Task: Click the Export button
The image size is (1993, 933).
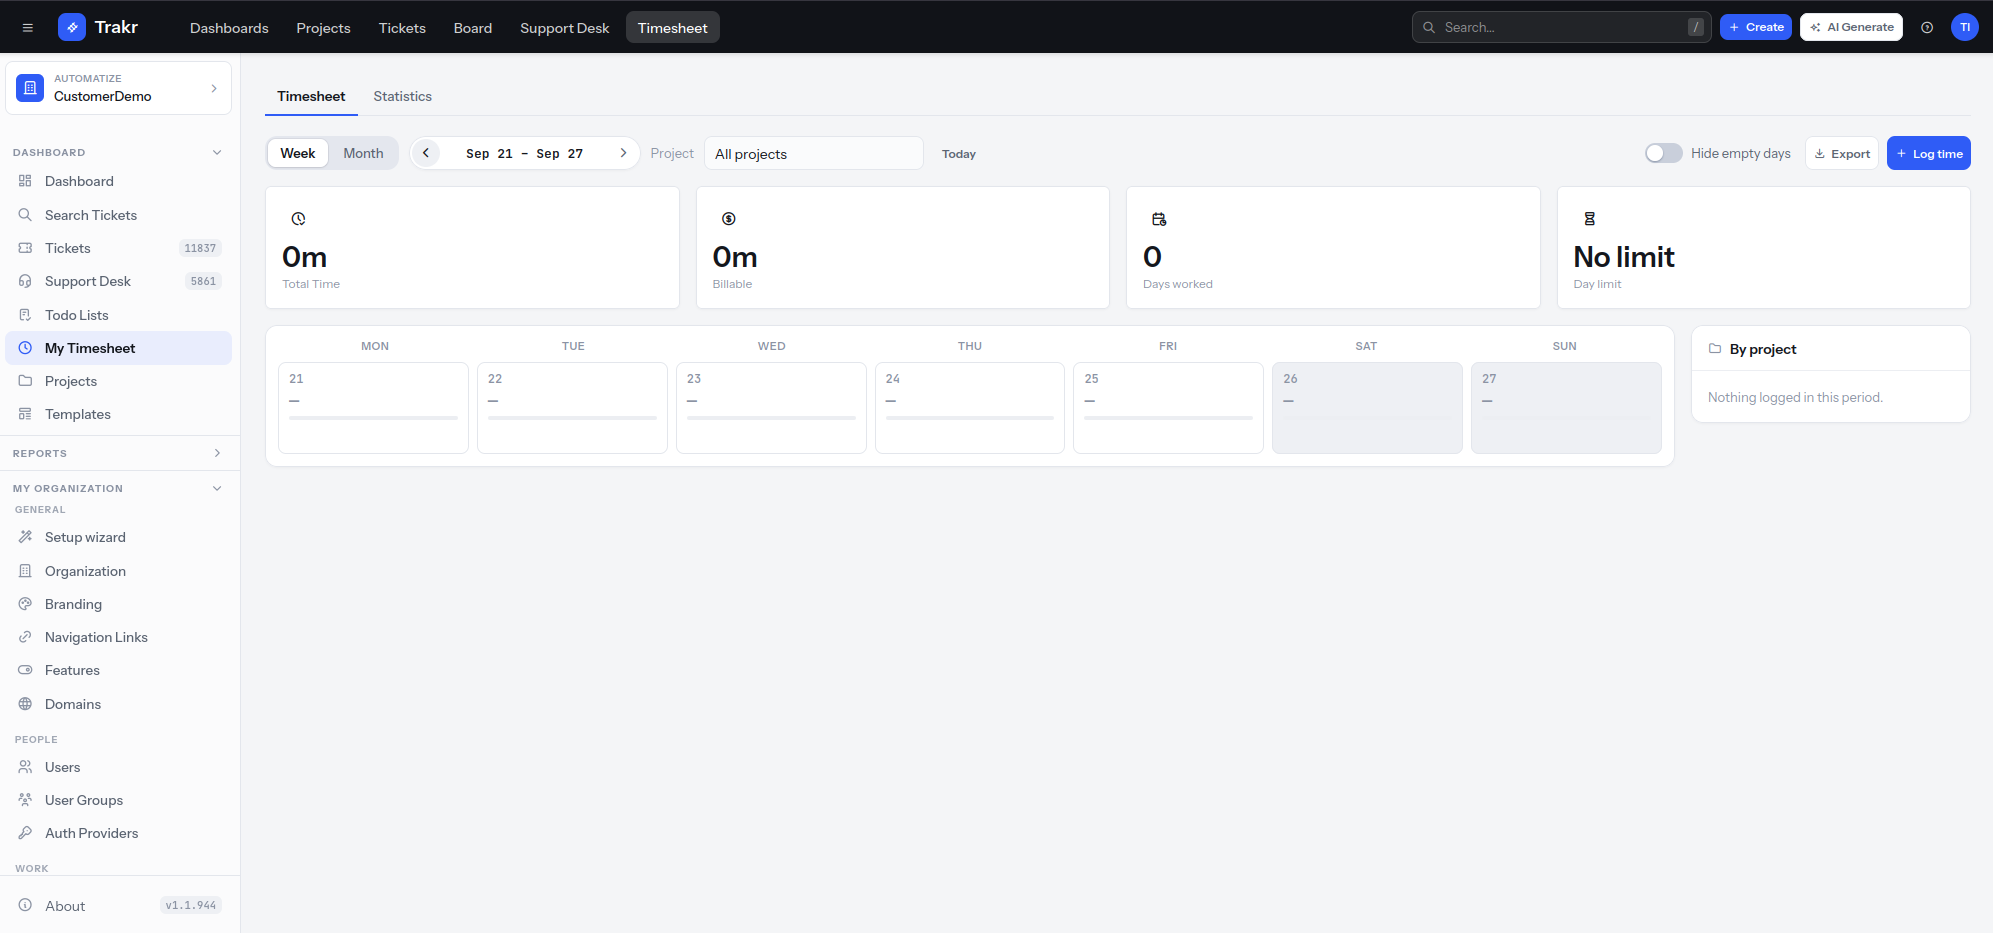Action: click(x=1842, y=153)
